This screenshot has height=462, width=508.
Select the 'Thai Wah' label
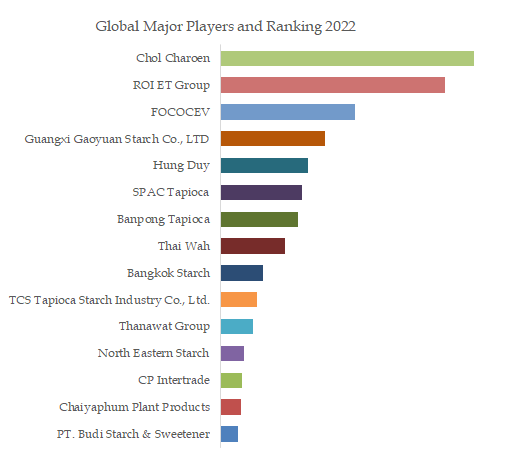(x=184, y=246)
